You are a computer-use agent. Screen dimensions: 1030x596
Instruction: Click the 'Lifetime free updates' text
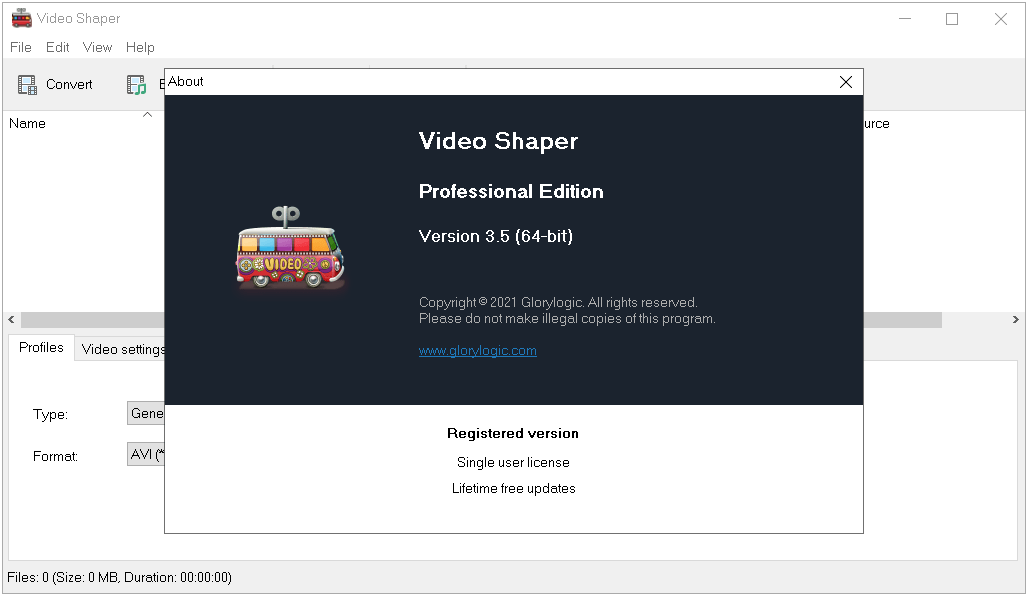pyautogui.click(x=514, y=489)
